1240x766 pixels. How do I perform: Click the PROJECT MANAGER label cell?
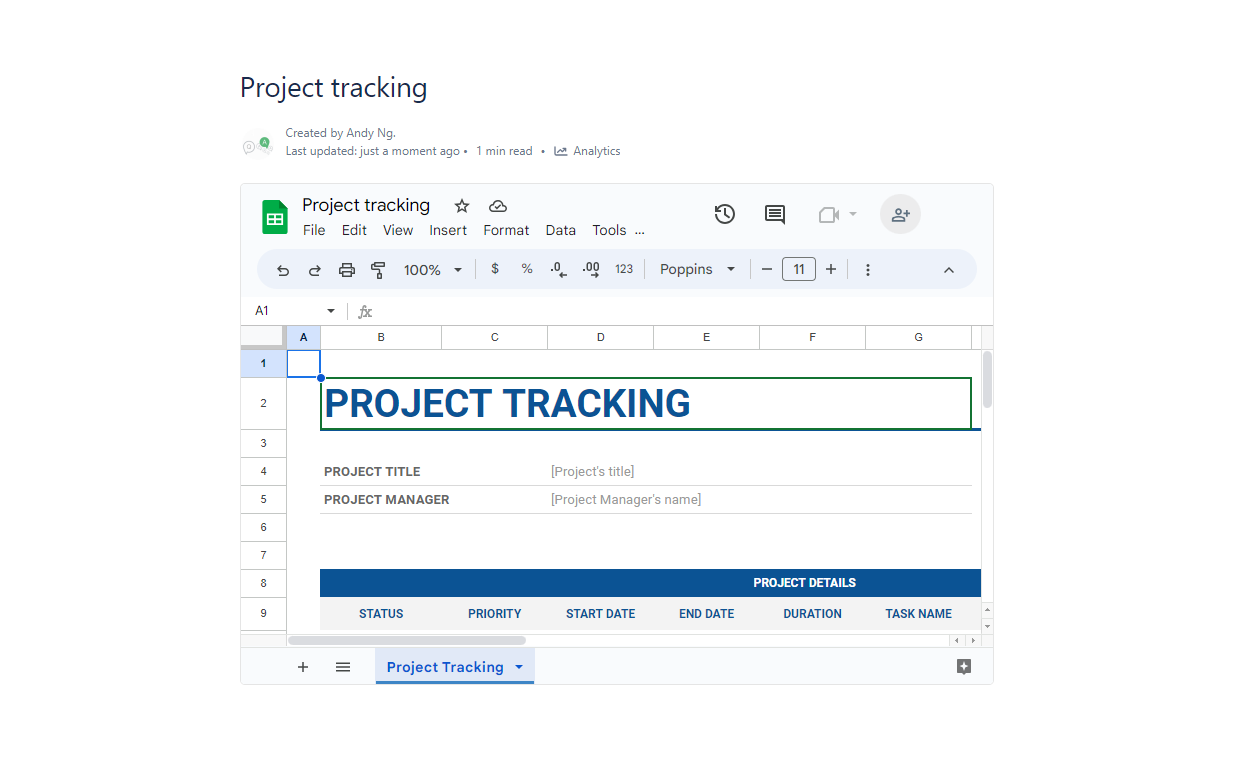[x=387, y=499]
